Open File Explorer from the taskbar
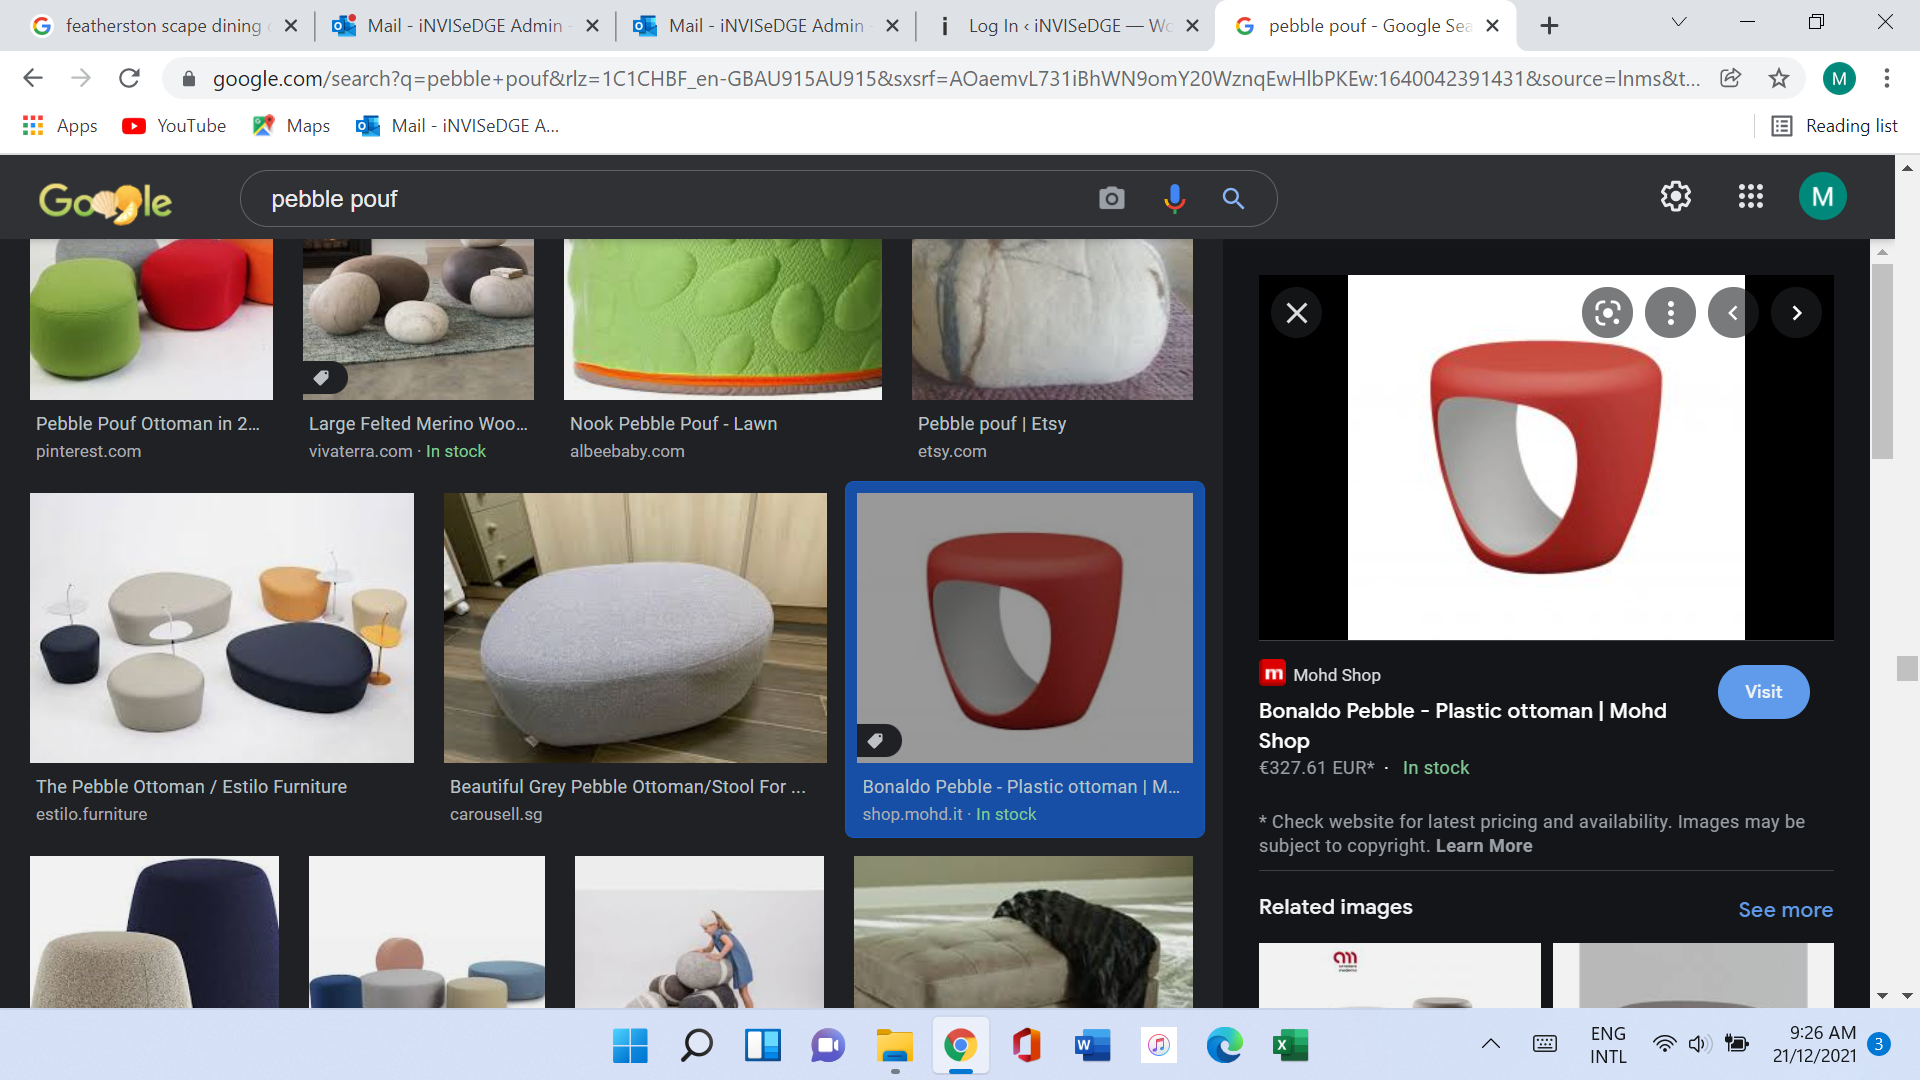 (894, 1046)
